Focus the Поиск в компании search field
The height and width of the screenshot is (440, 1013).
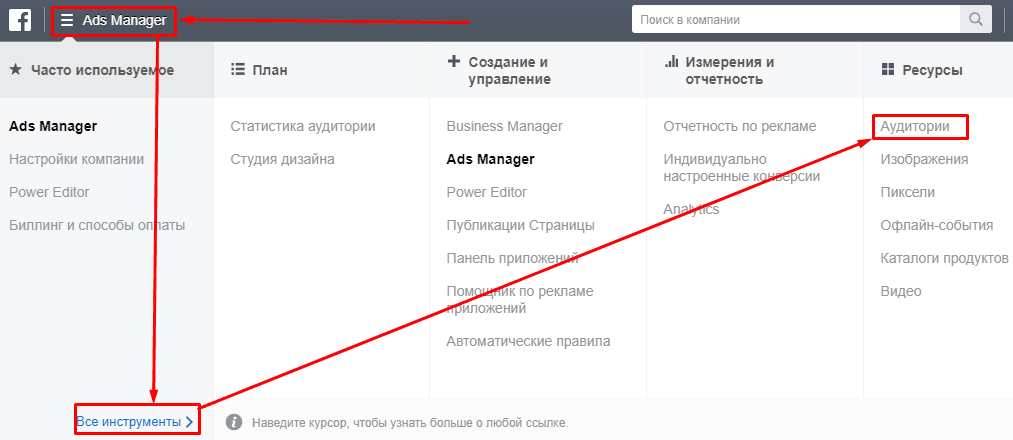[796, 19]
